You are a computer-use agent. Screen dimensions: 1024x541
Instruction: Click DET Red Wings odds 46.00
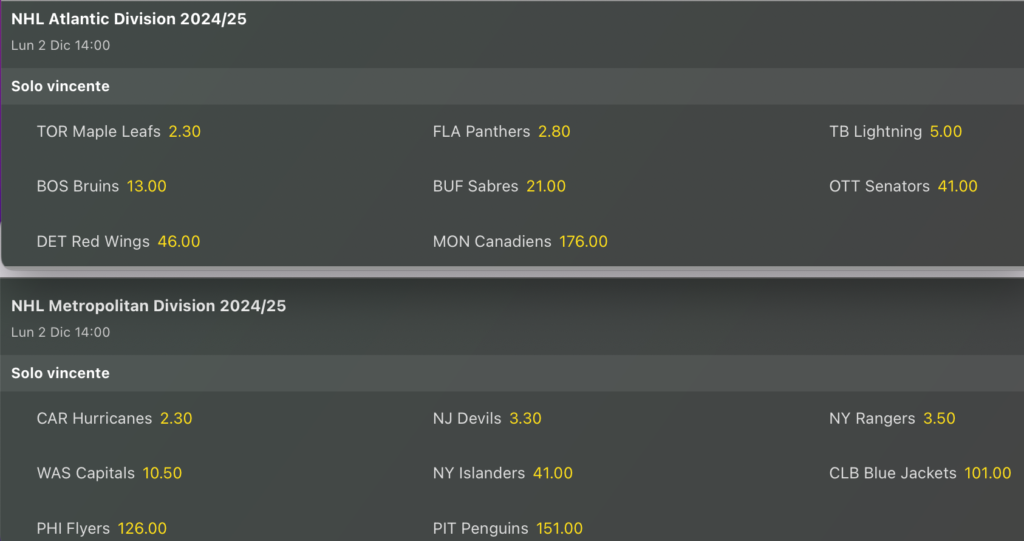coord(178,242)
